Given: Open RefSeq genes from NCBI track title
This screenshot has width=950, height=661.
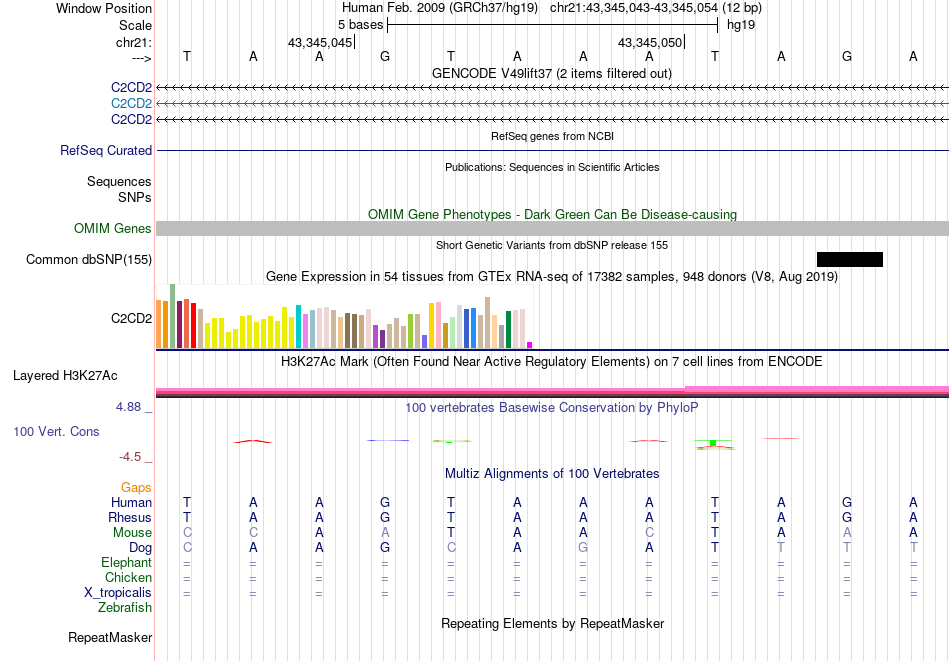Looking at the screenshot, I should pos(552,136).
